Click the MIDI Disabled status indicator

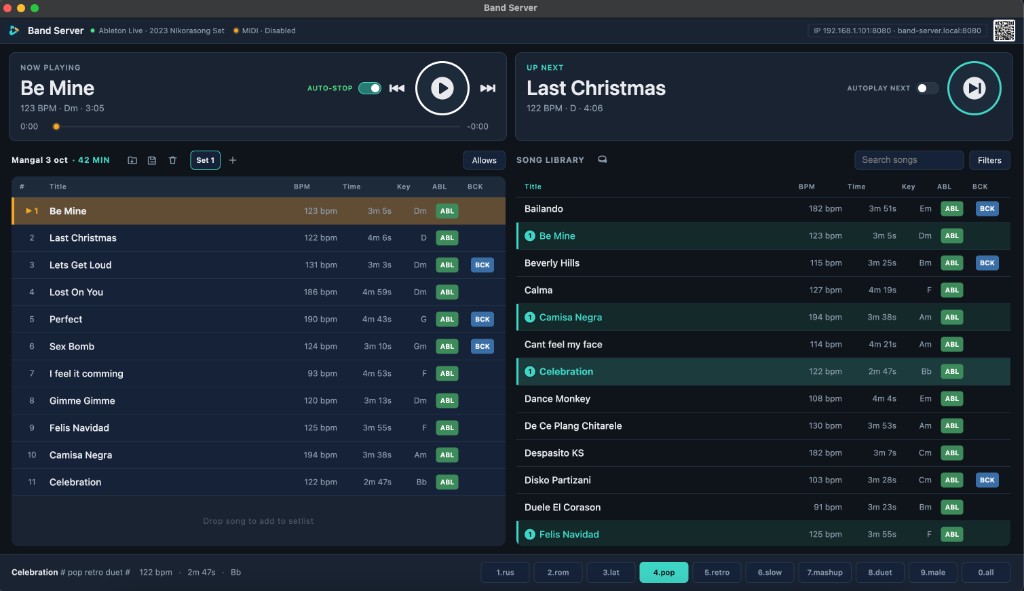[264, 31]
